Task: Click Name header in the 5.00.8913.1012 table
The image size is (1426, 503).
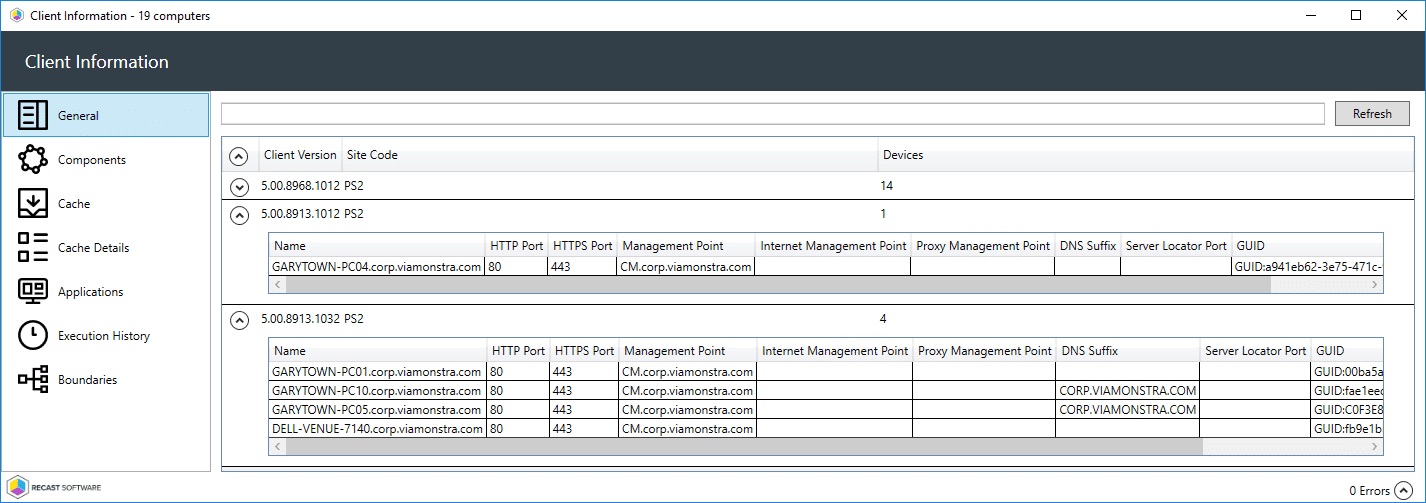Action: click(377, 246)
